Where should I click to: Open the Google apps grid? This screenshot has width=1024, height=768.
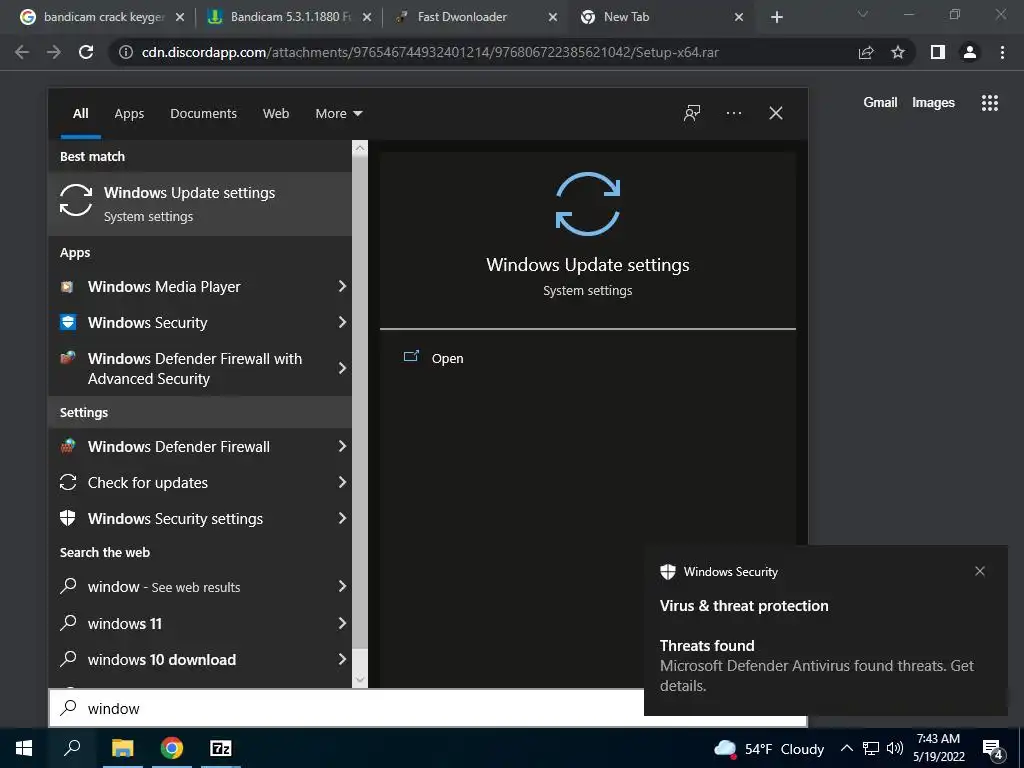(x=989, y=103)
